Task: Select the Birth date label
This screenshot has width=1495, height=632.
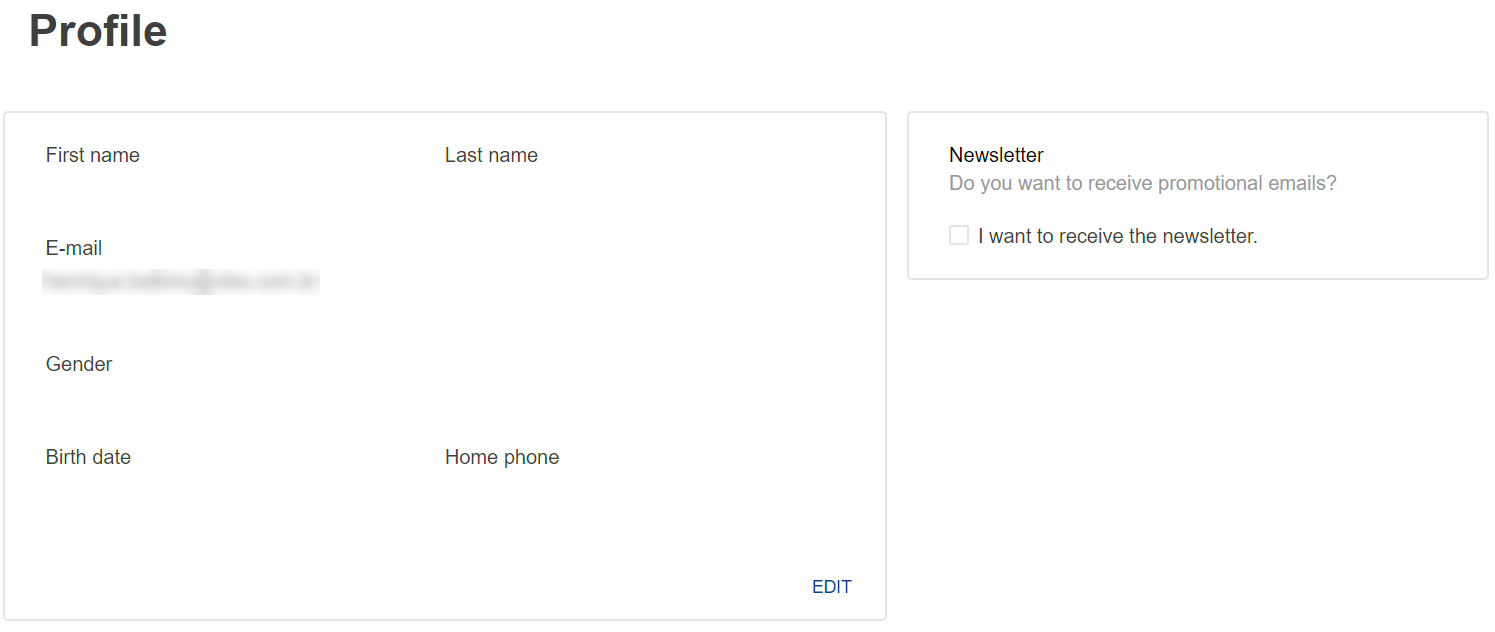Action: [88, 457]
